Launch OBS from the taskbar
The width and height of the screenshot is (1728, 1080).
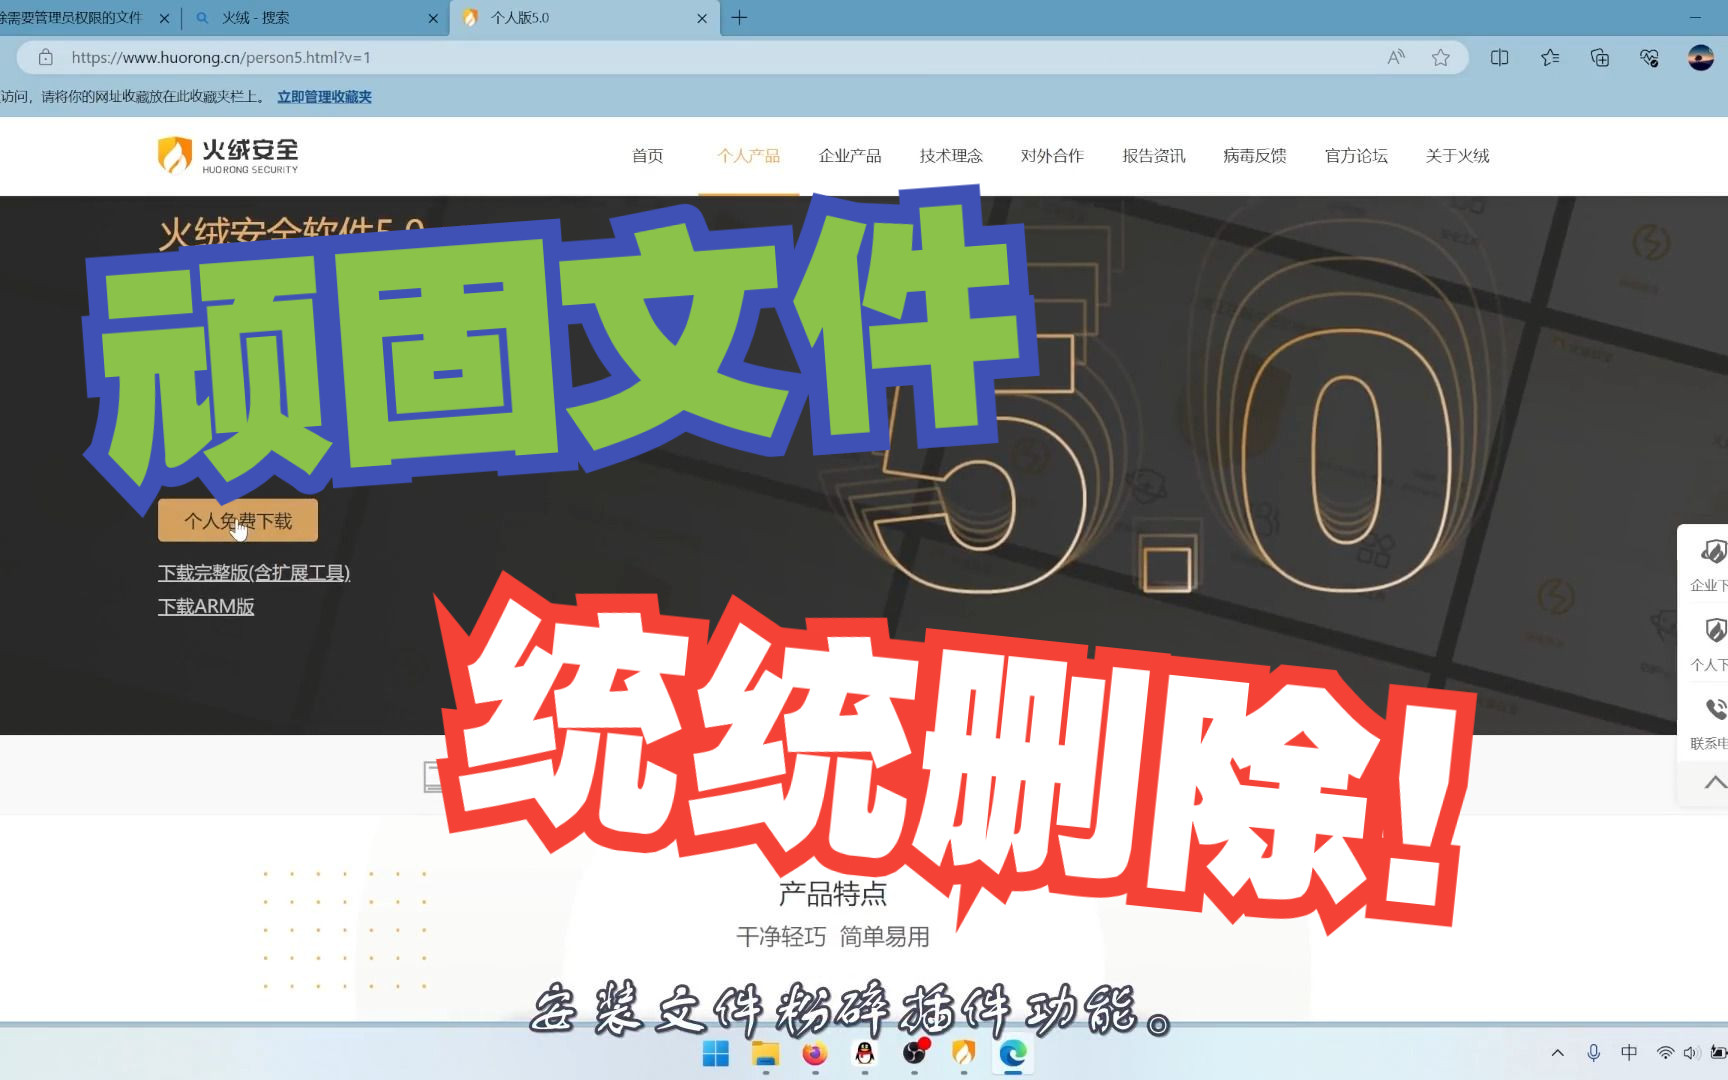click(x=916, y=1054)
